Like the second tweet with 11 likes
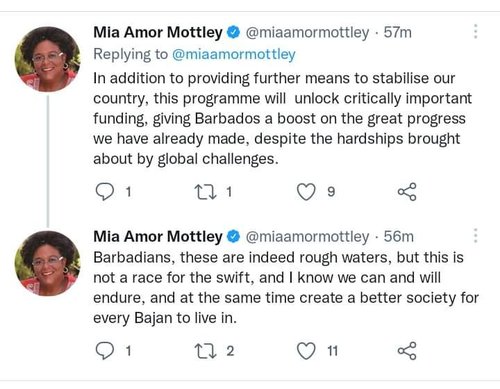Viewport: 500px width, 389px height. [x=306, y=351]
